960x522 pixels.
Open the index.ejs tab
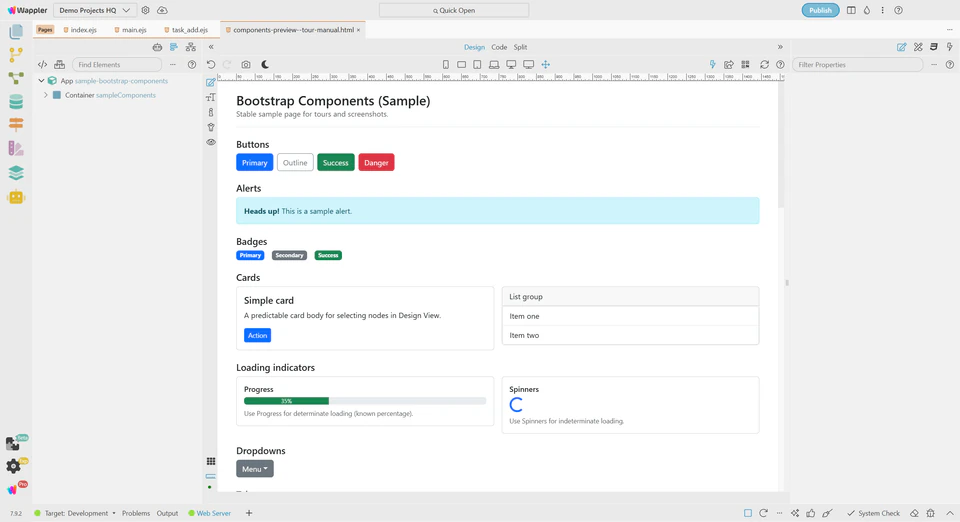coord(80,29)
